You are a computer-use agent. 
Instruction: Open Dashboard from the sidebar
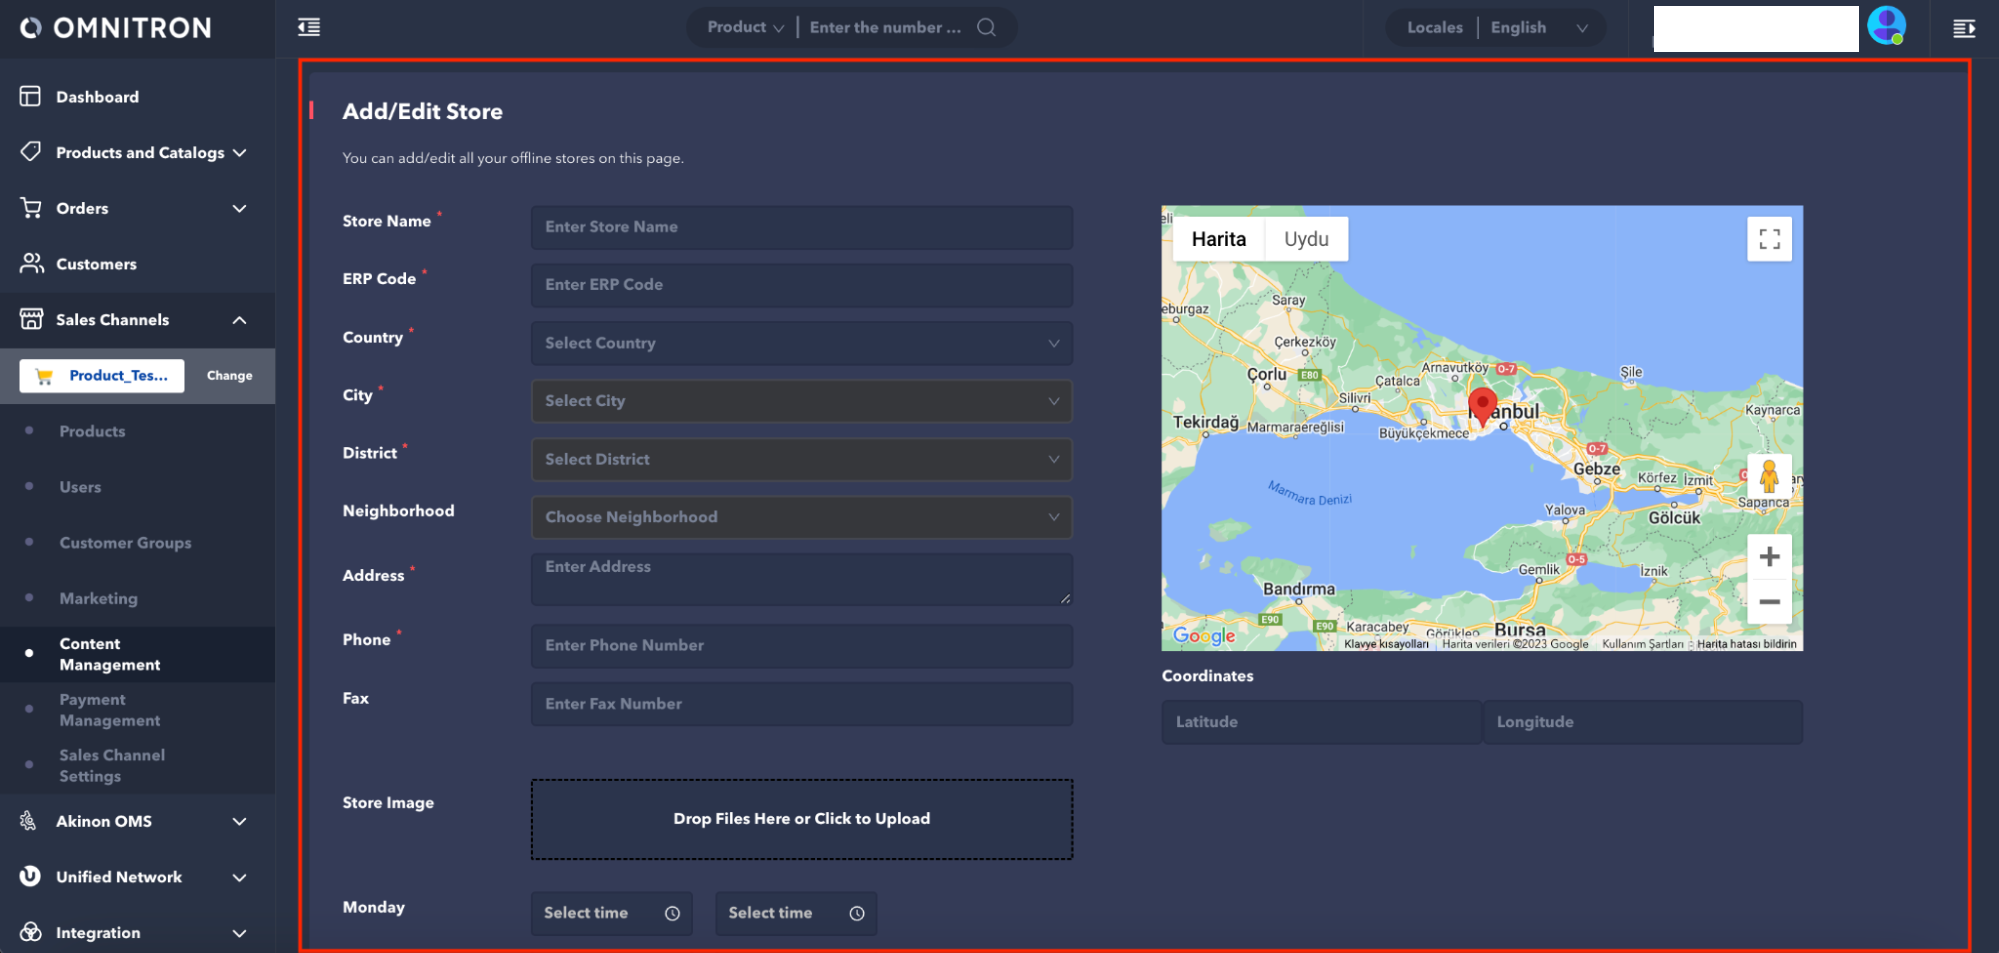pyautogui.click(x=97, y=97)
